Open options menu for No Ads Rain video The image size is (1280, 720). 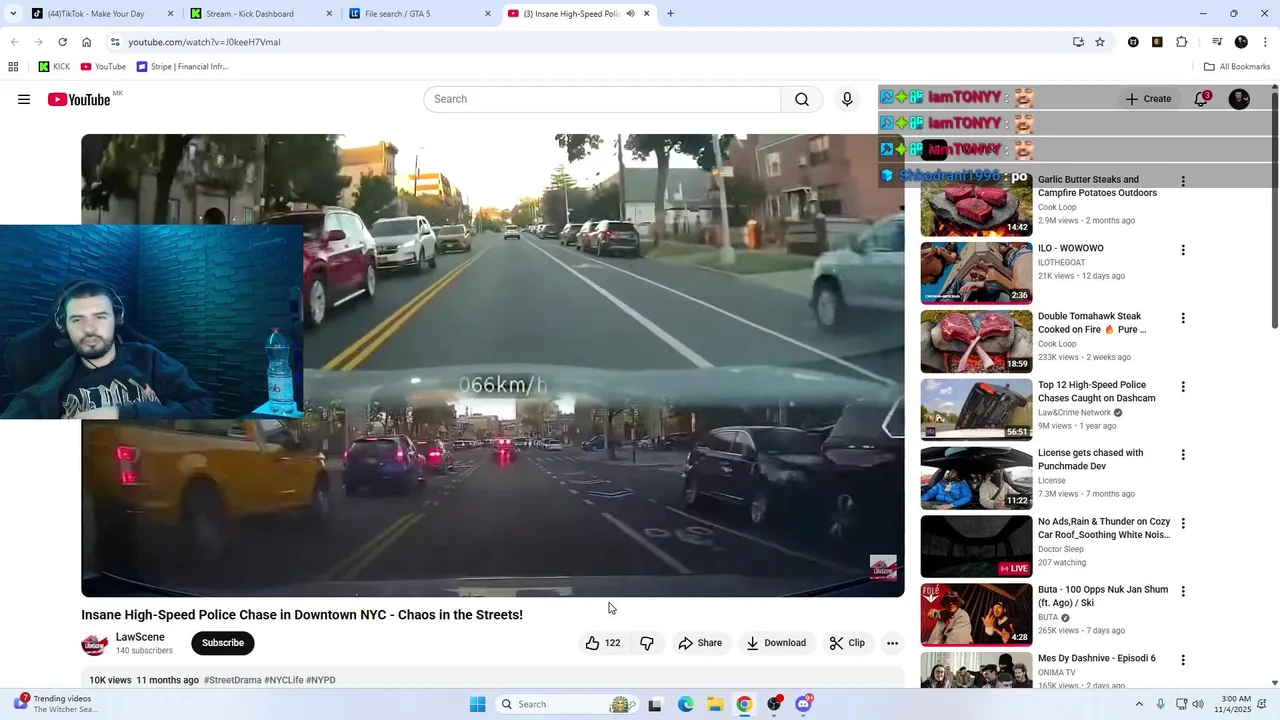click(1183, 523)
